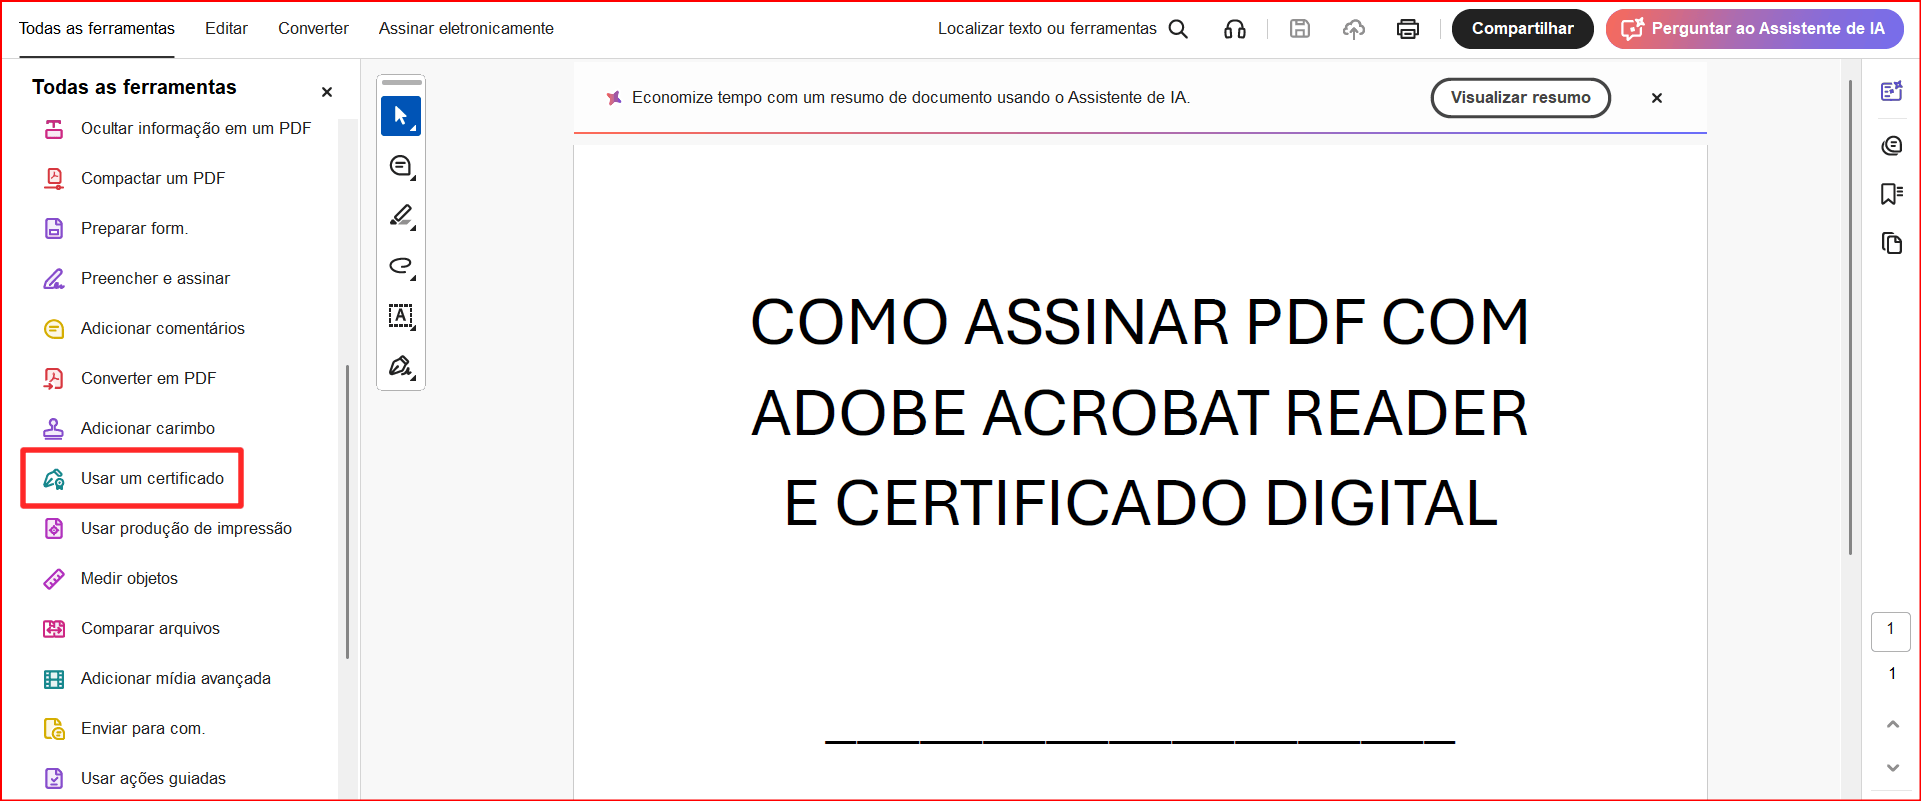The height and width of the screenshot is (801, 1921).
Task: Click the current page number box
Action: click(1891, 631)
